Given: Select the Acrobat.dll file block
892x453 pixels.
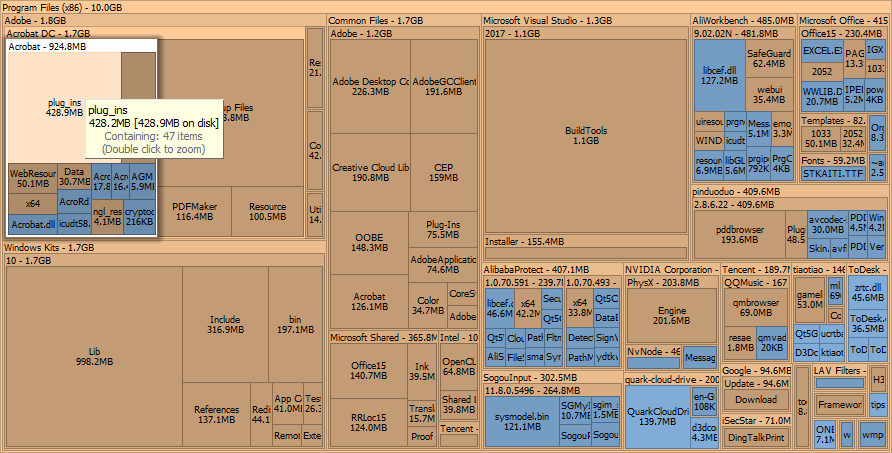Looking at the screenshot, I should pyautogui.click(x=33, y=224).
